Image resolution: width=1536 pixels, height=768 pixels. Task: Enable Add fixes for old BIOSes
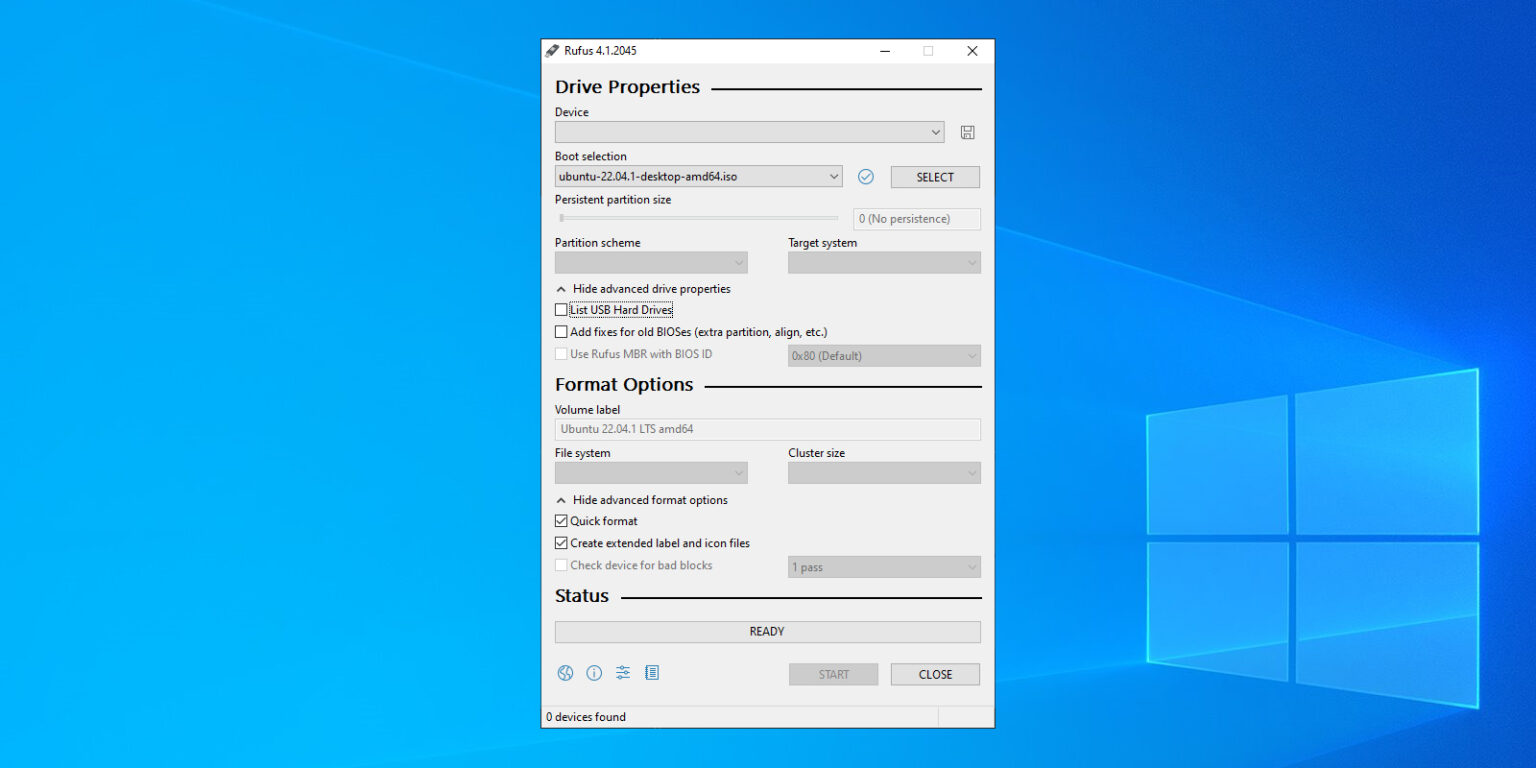pyautogui.click(x=561, y=332)
